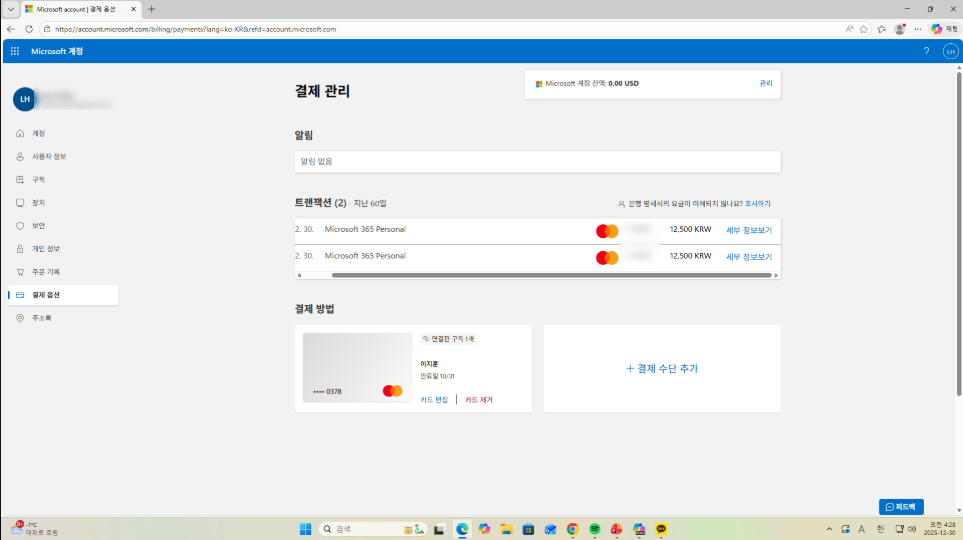This screenshot has height=540, width=963.
Task: Open the Microsoft app launcher grid
Action: point(15,51)
